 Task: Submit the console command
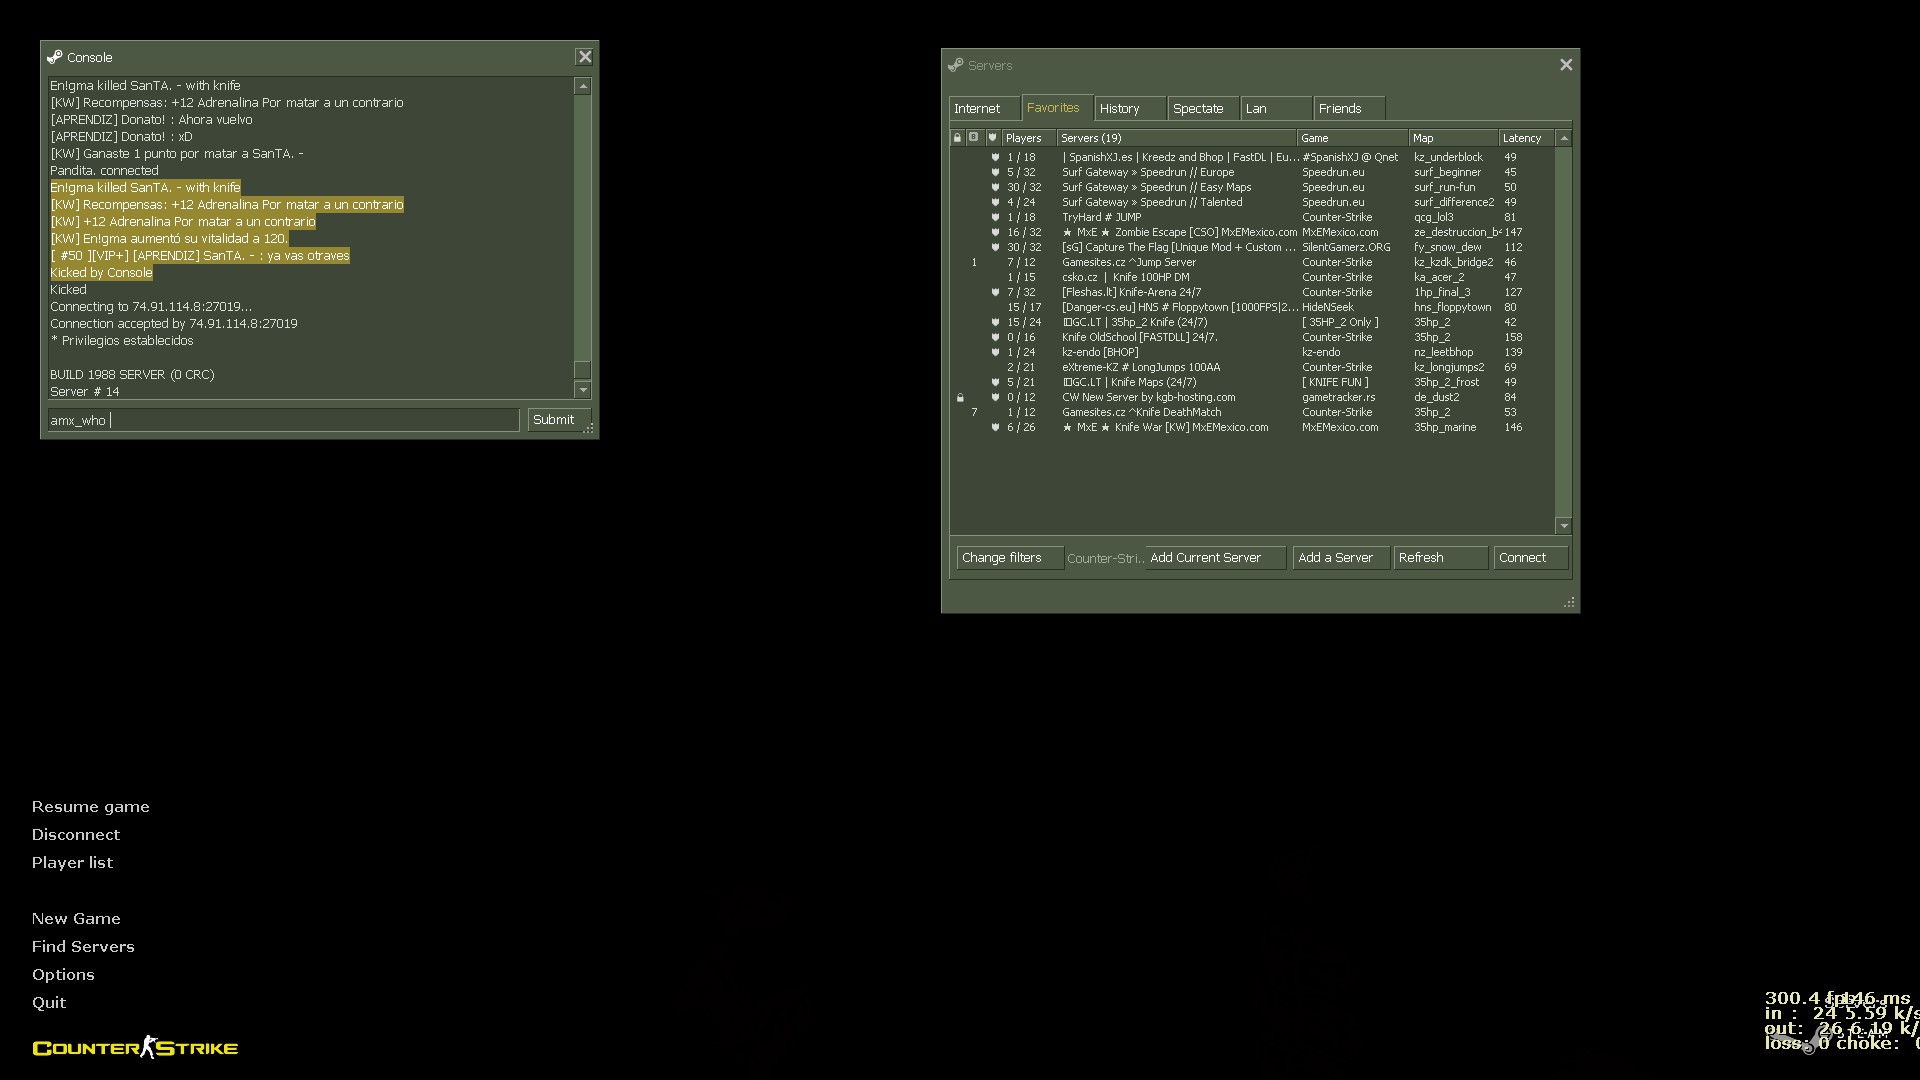[559, 420]
